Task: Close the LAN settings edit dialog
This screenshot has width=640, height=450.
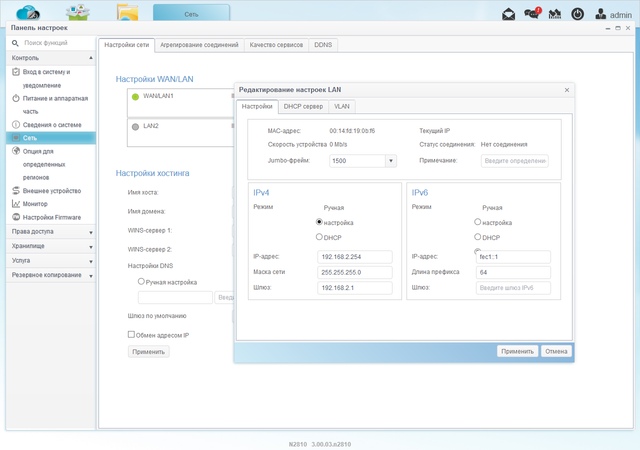Action: click(567, 90)
